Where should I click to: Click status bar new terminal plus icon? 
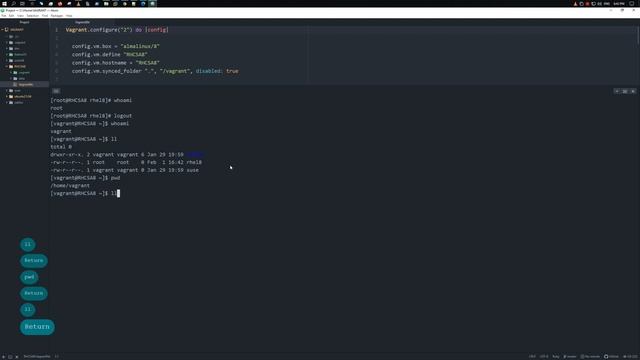[4, 357]
